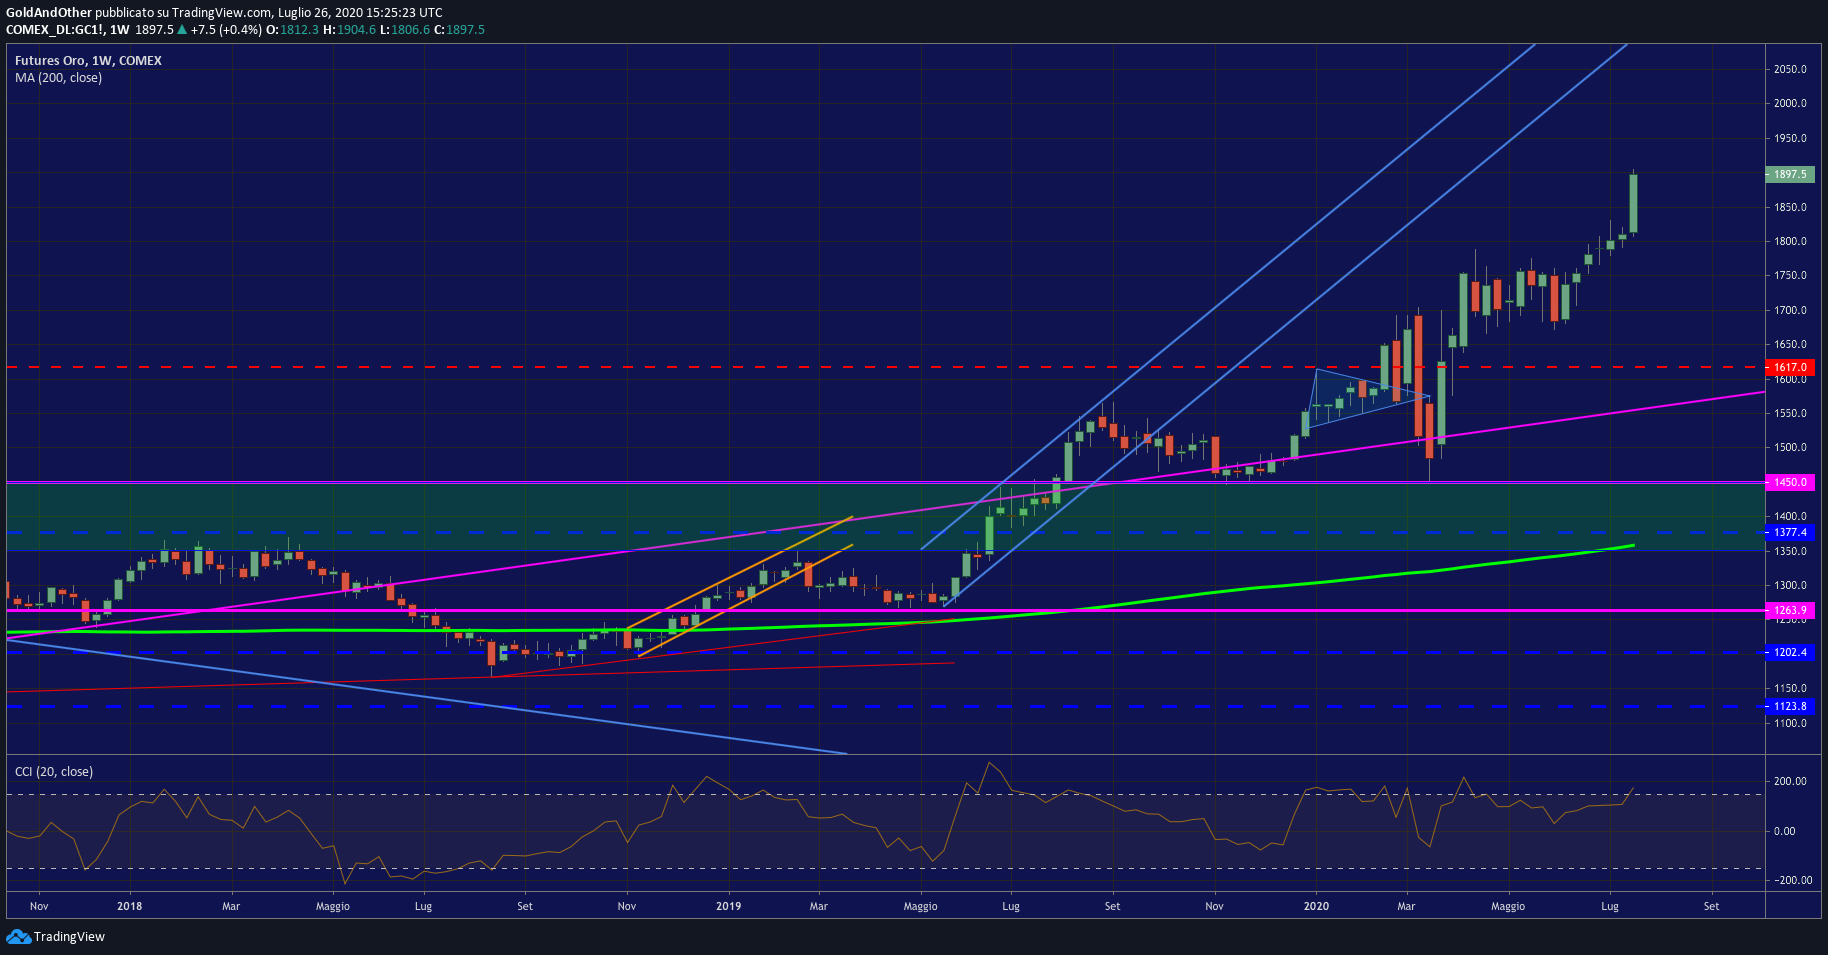The image size is (1828, 955).
Task: Click the 'Futures Oro, 1W, COMEX' chart title
Action: click(88, 60)
